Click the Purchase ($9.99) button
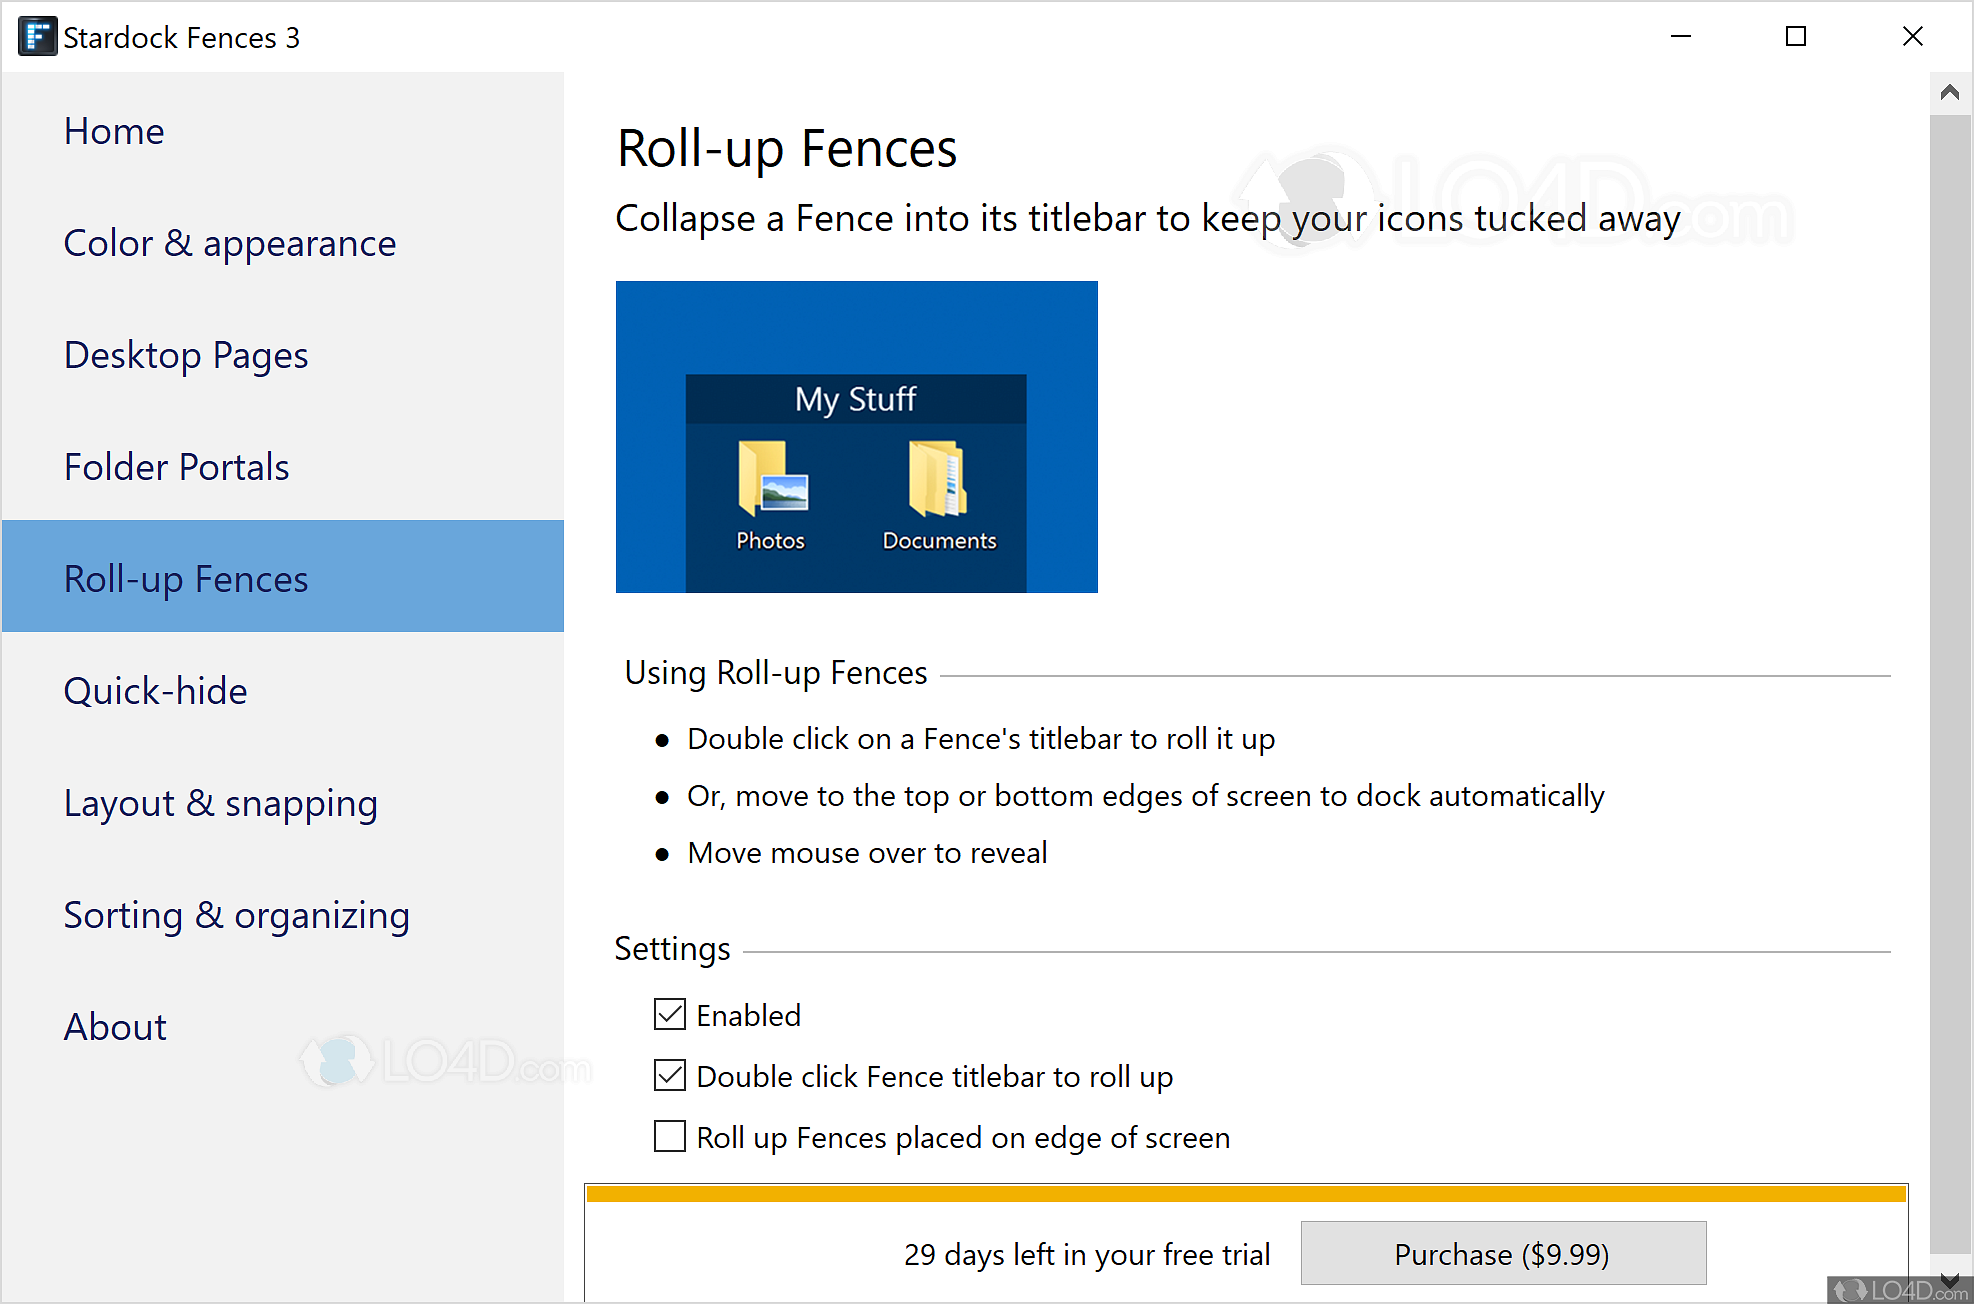 click(1503, 1253)
